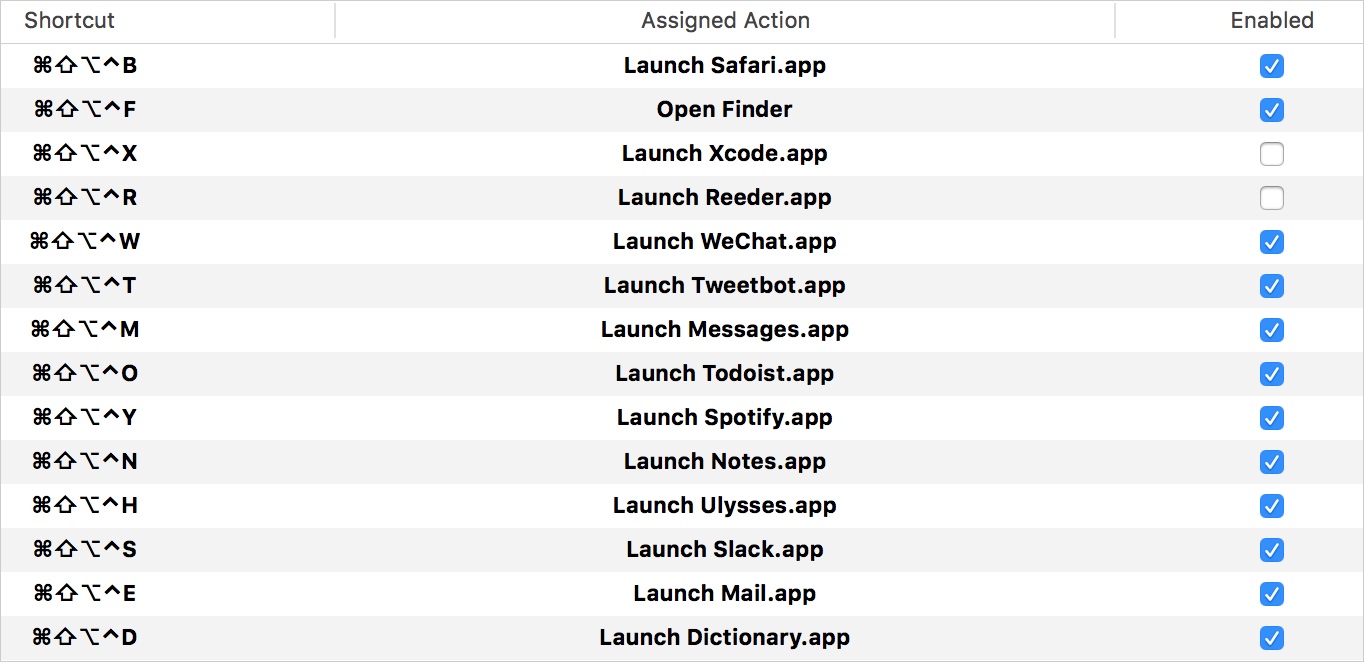Select the Launch Ulysses.app row
1364x662 pixels.
point(724,506)
